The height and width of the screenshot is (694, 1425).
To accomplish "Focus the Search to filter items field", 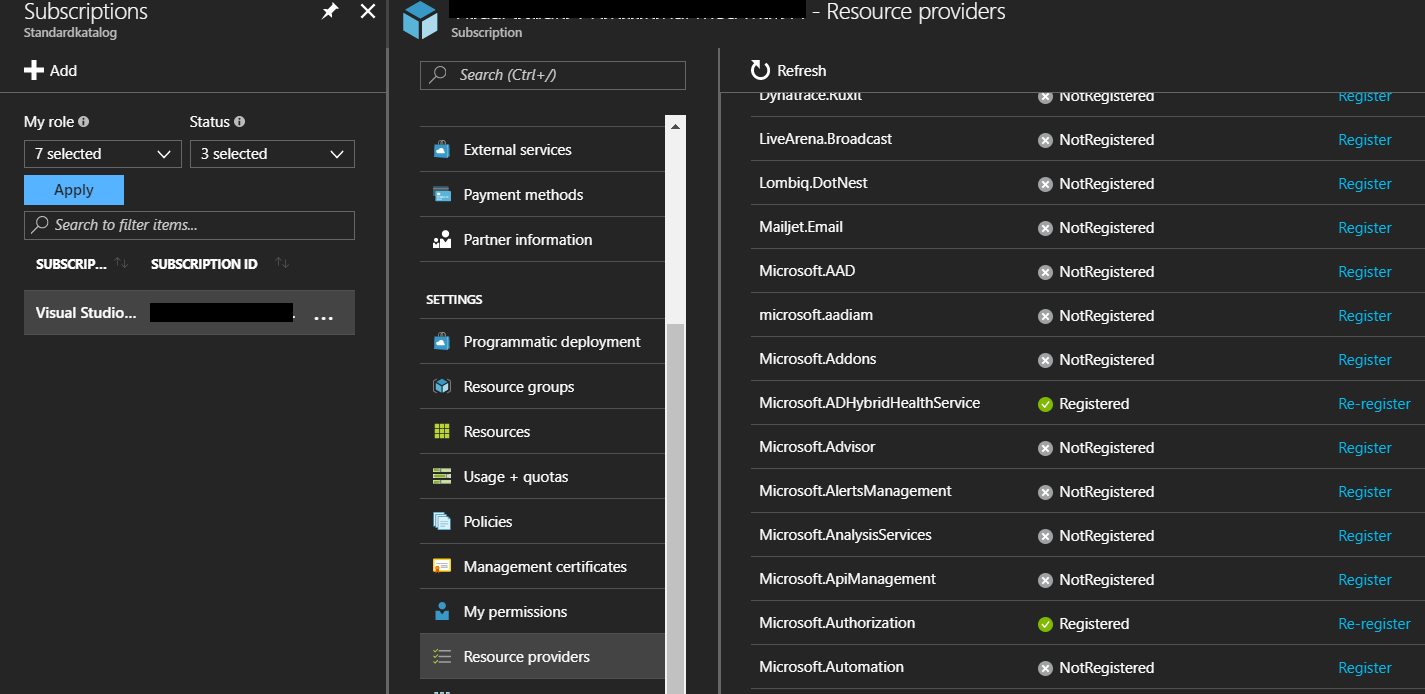I will click(x=189, y=225).
